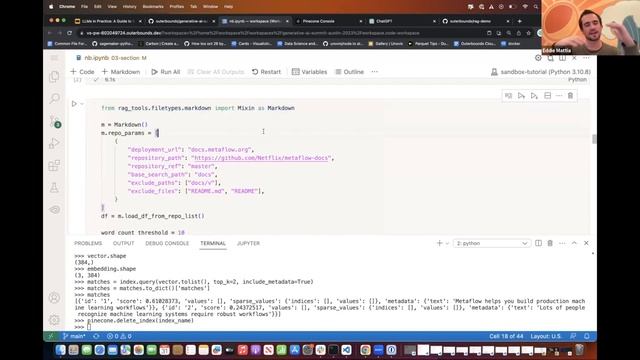The width and height of the screenshot is (640, 360).
Task: Open the Variables panel
Action: [x=309, y=72]
